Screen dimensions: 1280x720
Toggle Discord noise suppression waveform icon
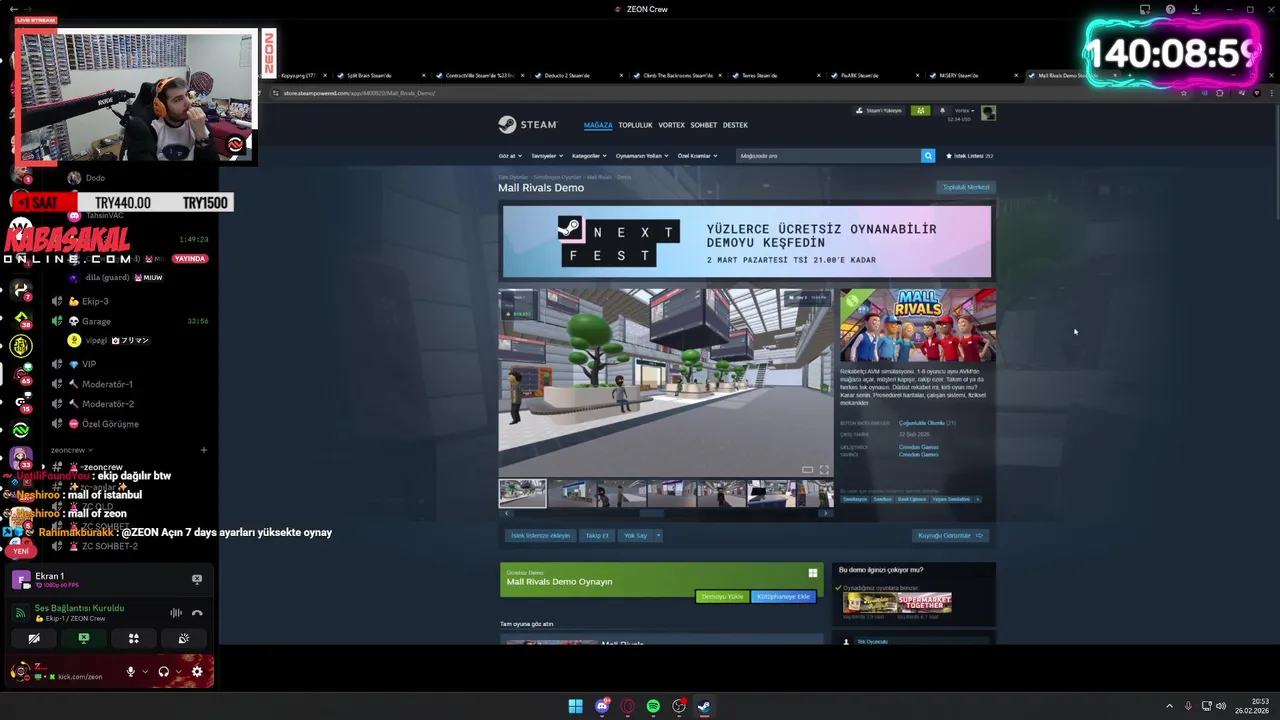click(x=176, y=613)
